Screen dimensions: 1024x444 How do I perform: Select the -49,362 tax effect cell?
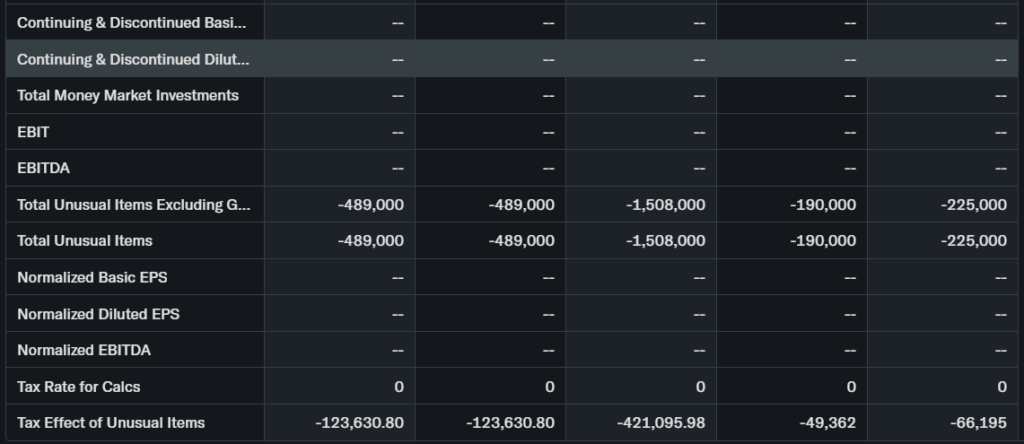[827, 423]
